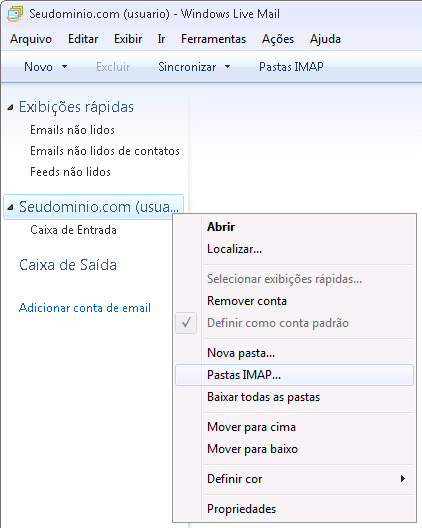The width and height of the screenshot is (422, 528).
Task: Choose Pastas IMAP... in the context menu
Action: (294, 375)
